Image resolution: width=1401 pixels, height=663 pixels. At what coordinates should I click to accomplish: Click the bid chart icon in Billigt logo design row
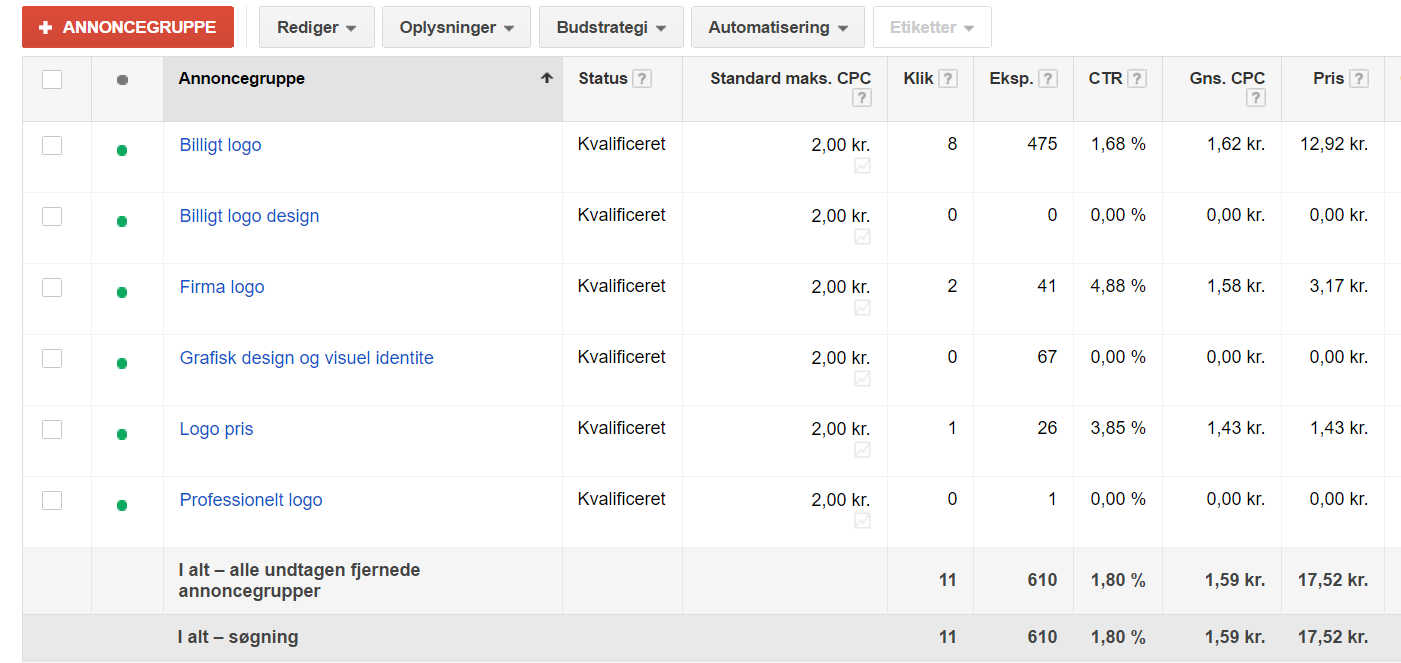862,237
